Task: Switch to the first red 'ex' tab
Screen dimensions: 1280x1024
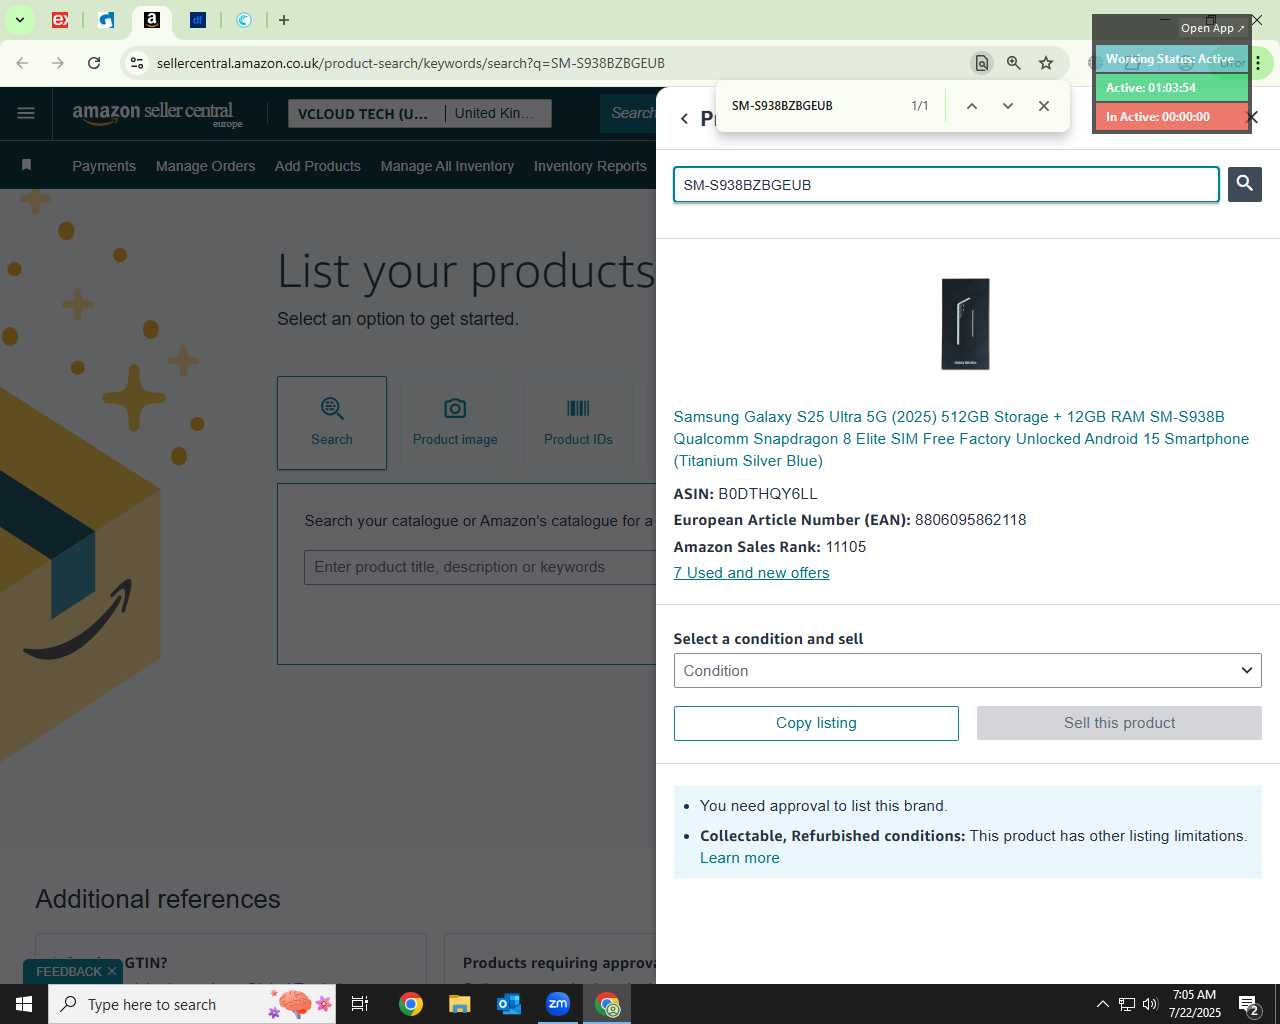Action: 60,20
